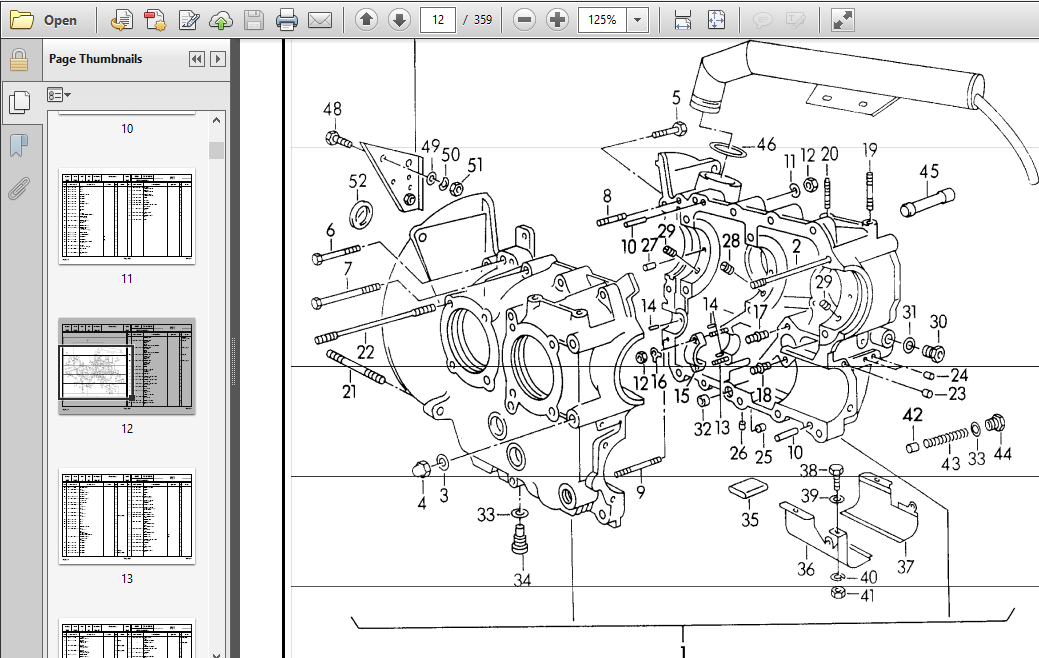Click the fit width scrolling icon
Screen dimensions: 1039x658
pos(683,20)
